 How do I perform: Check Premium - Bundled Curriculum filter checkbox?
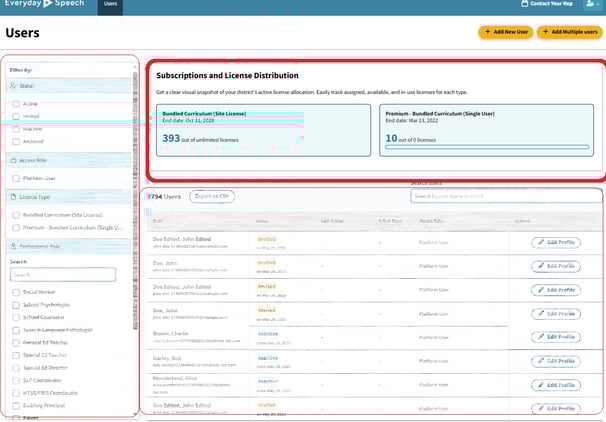click(16, 228)
